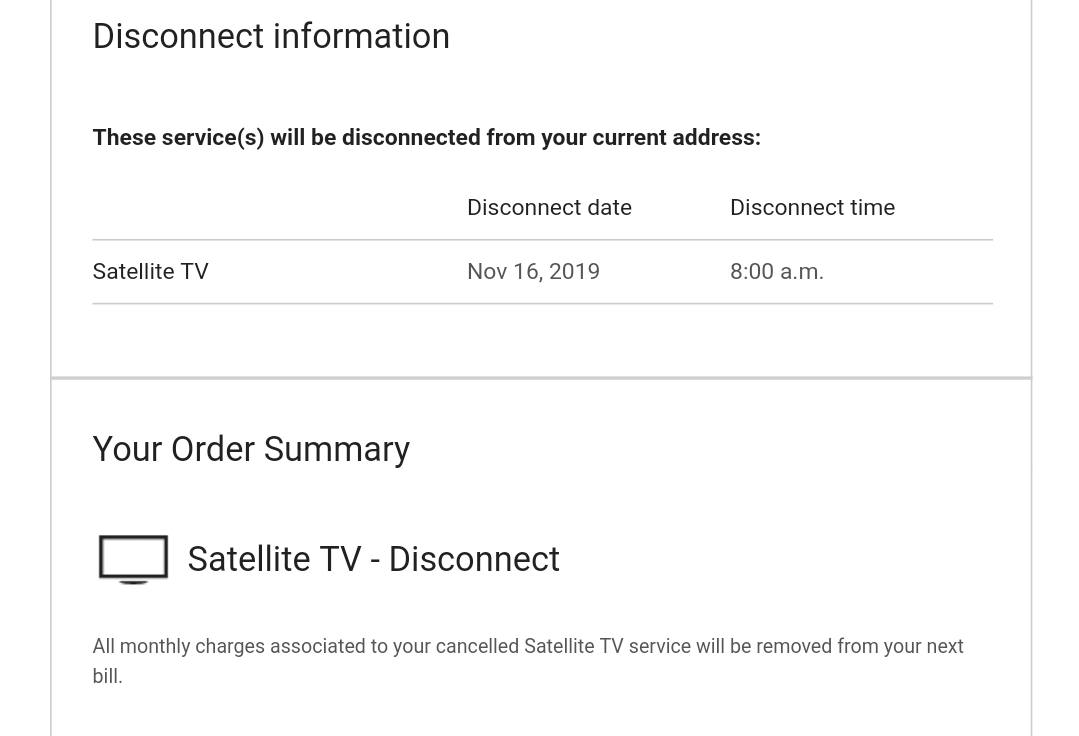The height and width of the screenshot is (736, 1079).
Task: Click the TV monitor icon
Action: [x=133, y=559]
